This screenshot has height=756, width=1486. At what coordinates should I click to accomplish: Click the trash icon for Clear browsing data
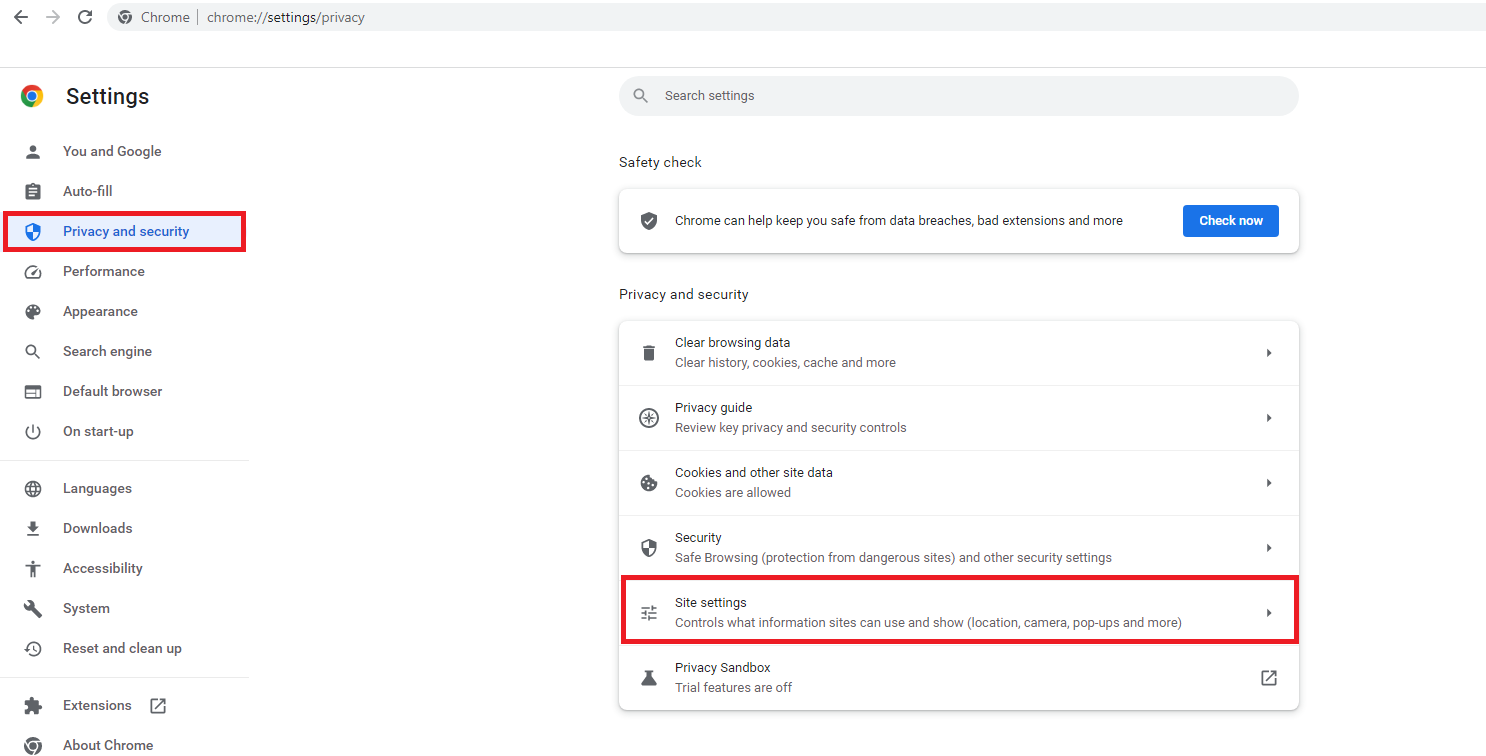(649, 353)
